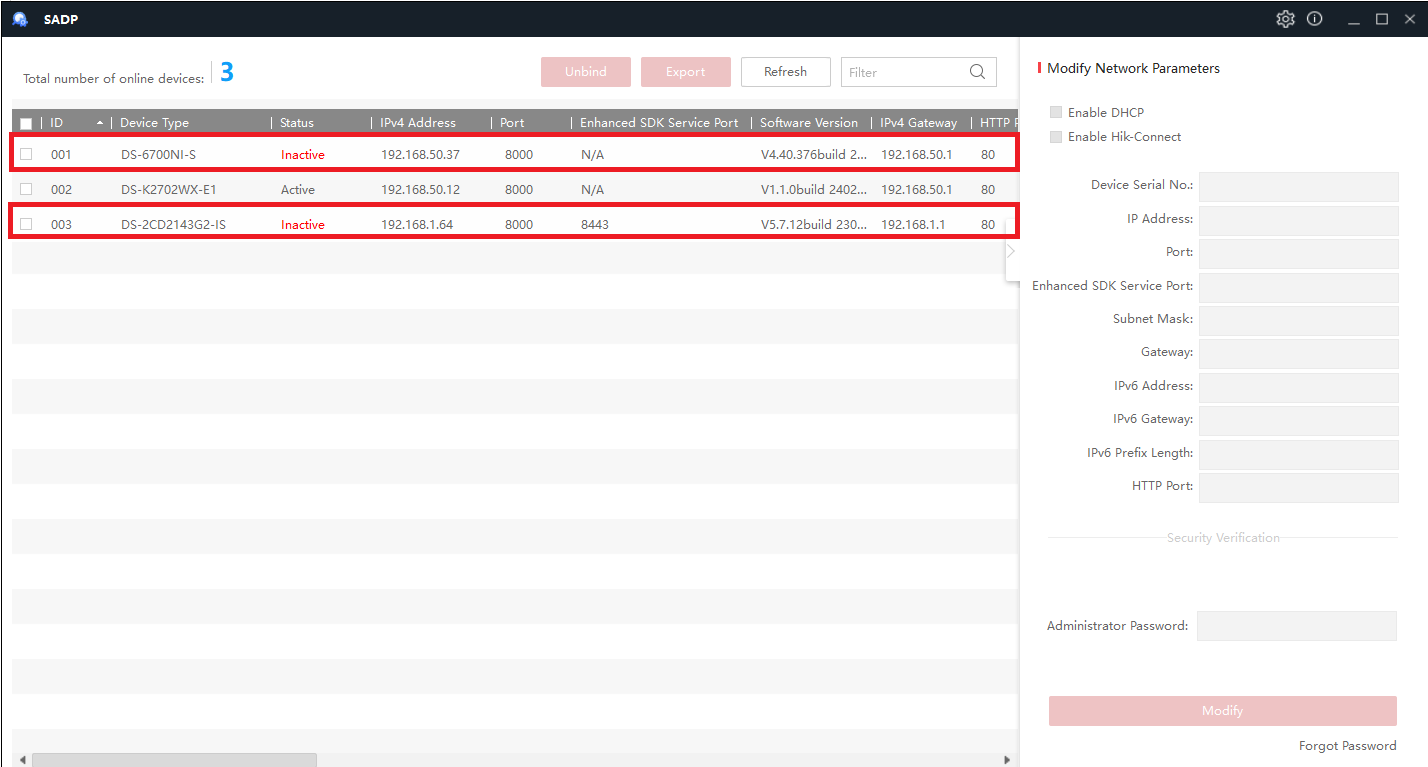Open the settings gear icon
1428x767 pixels.
[1285, 19]
